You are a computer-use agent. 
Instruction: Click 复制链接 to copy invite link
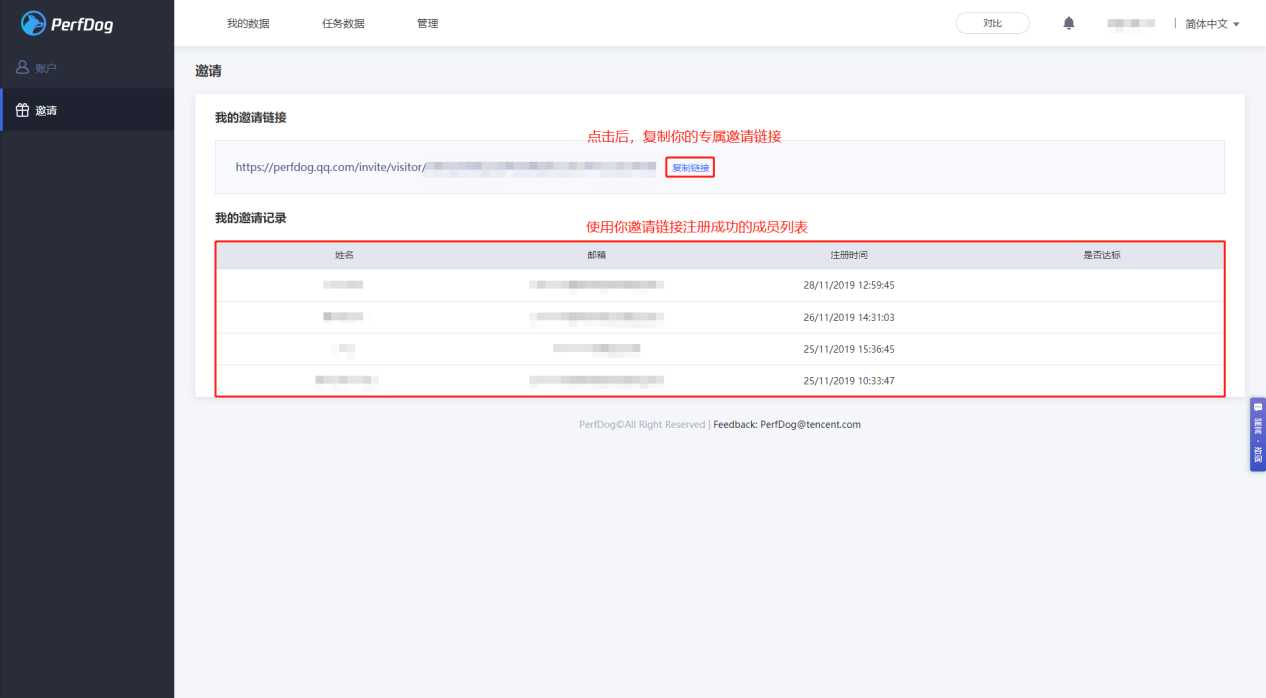pos(690,168)
